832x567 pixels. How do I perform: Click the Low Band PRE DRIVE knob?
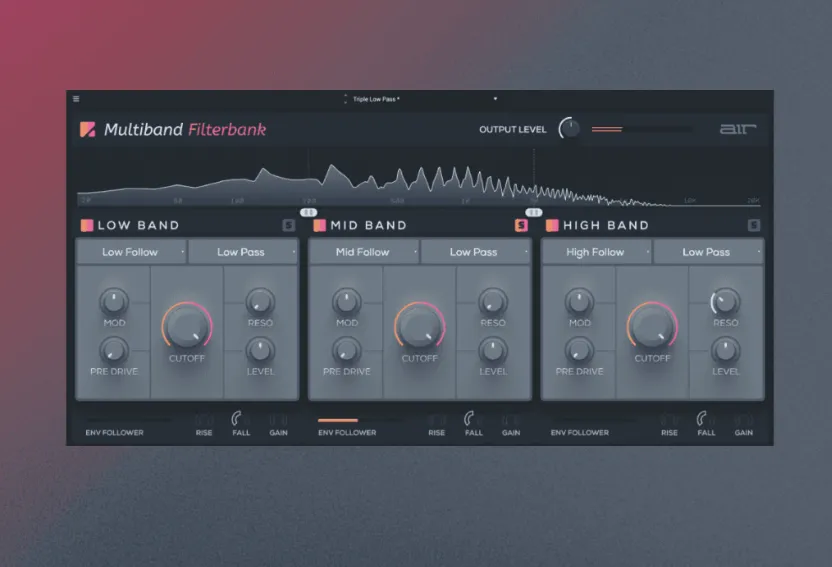[x=114, y=350]
